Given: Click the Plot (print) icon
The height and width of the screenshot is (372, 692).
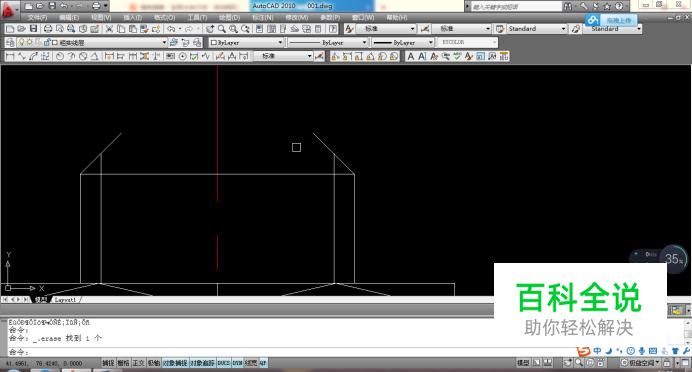Looking at the screenshot, I should tap(48, 29).
